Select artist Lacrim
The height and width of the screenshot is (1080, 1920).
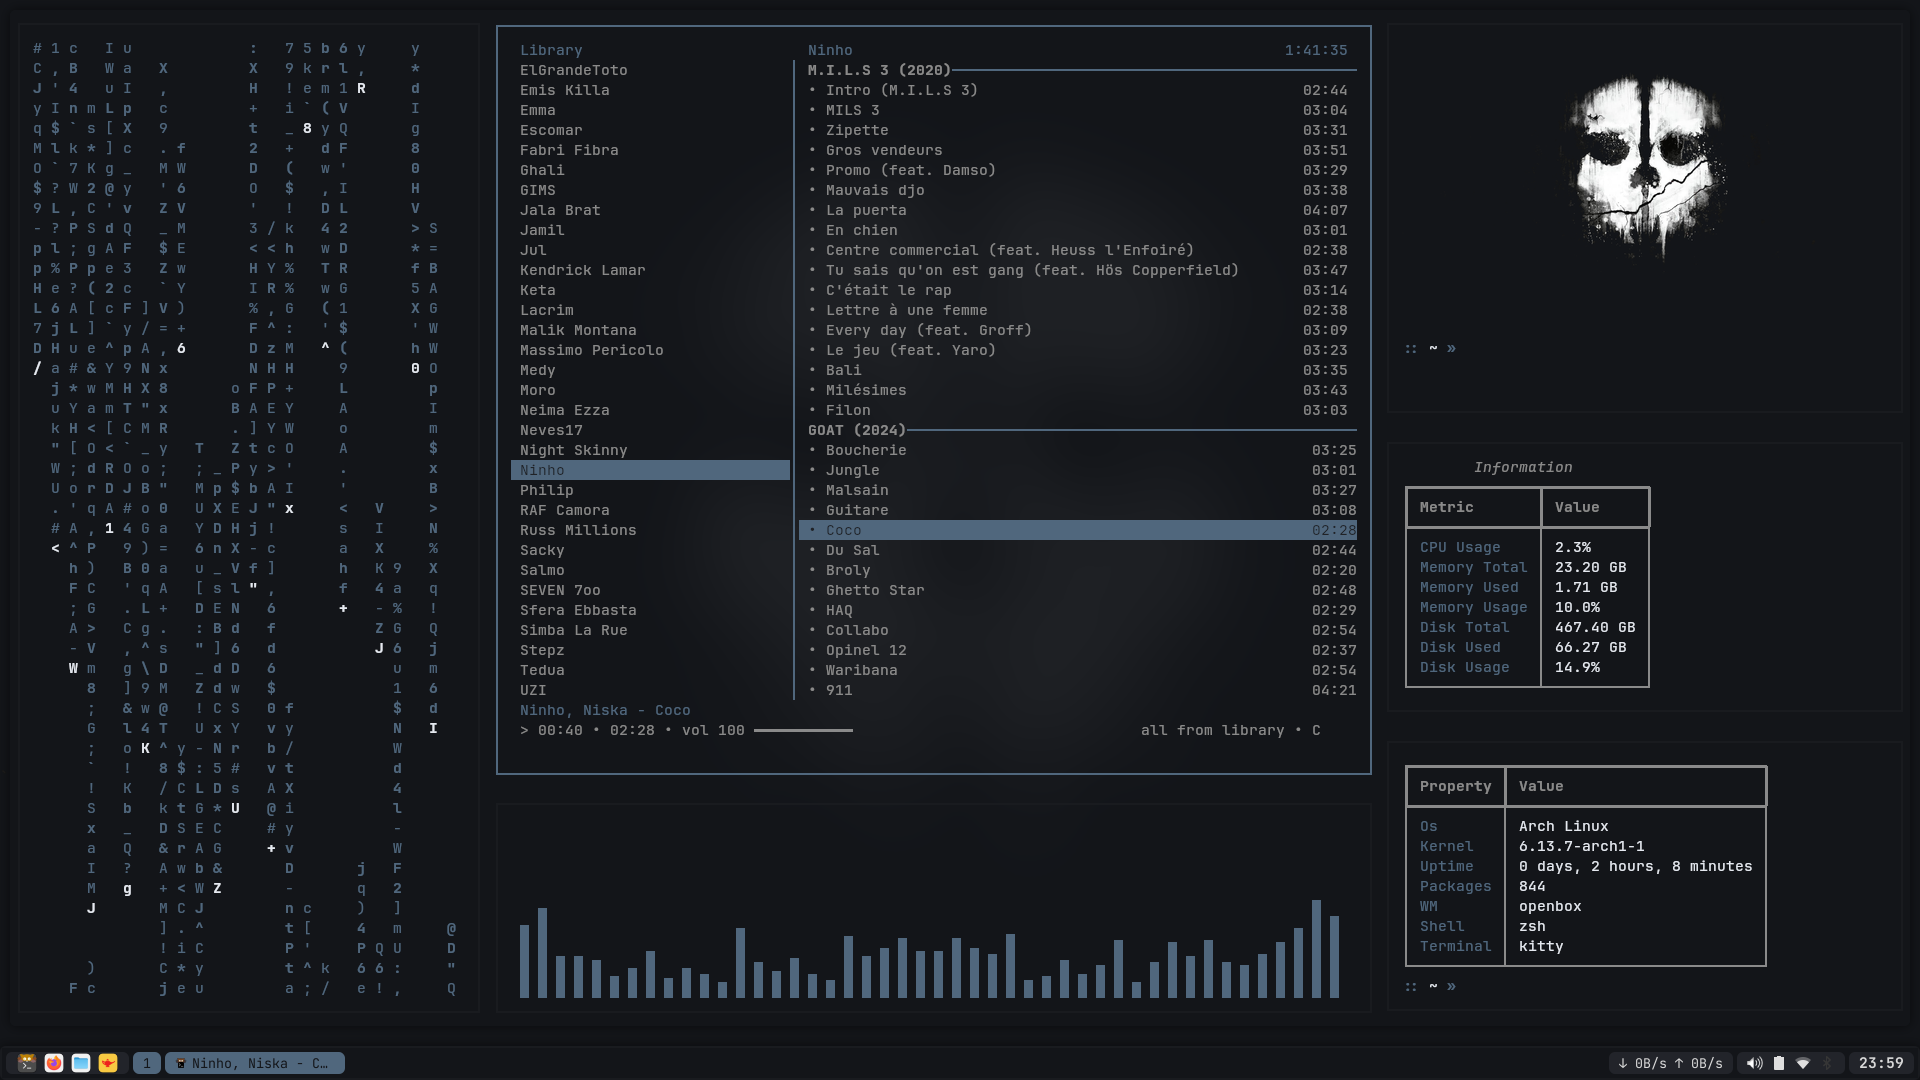(x=547, y=310)
